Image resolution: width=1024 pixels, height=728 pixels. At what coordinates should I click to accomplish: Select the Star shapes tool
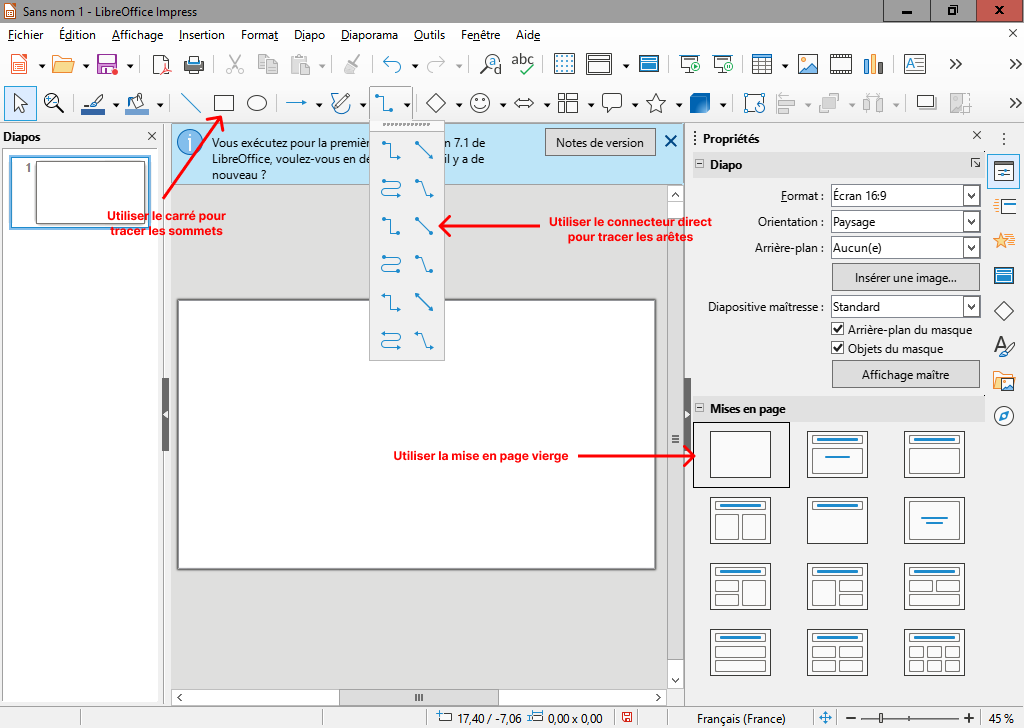click(x=656, y=103)
